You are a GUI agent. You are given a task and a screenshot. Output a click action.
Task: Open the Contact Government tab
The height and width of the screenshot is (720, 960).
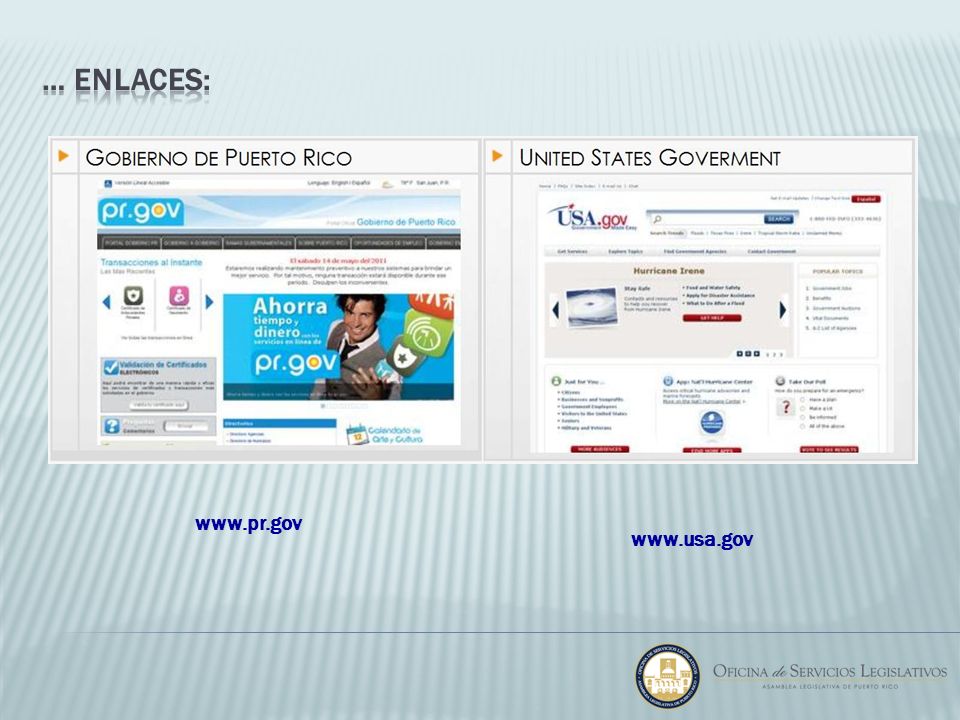(771, 252)
